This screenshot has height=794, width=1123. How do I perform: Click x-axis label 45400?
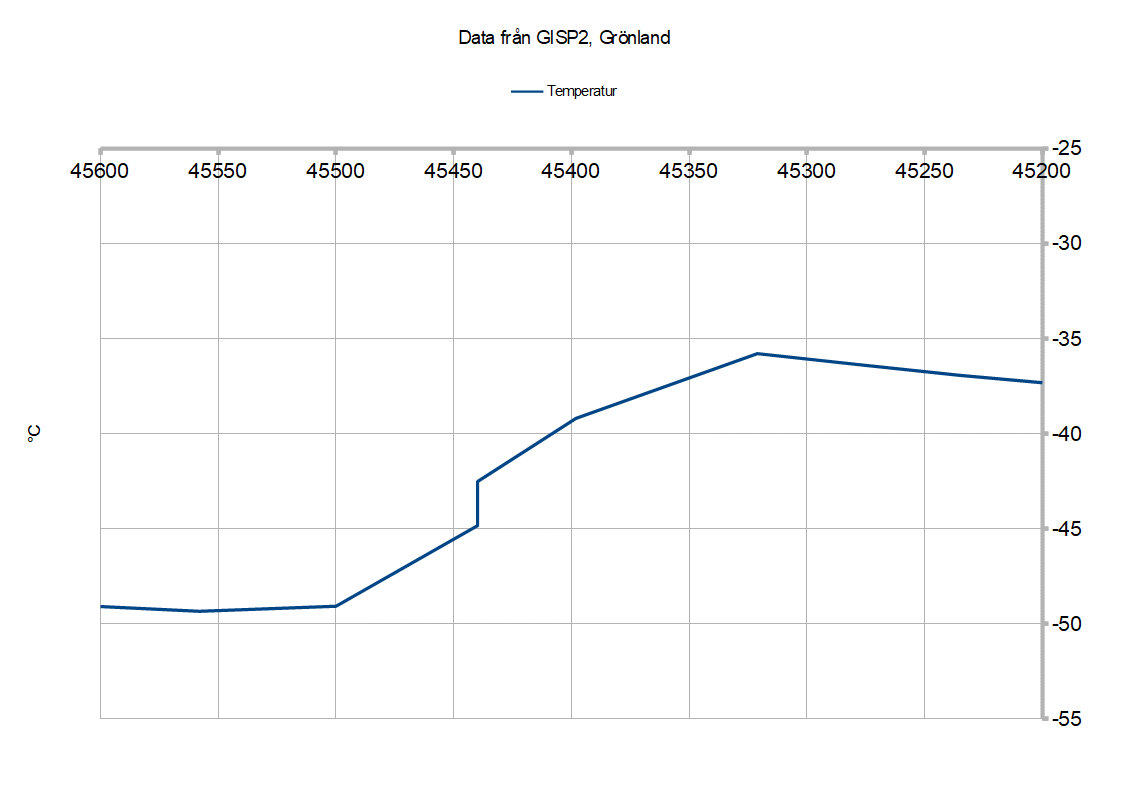pos(571,171)
